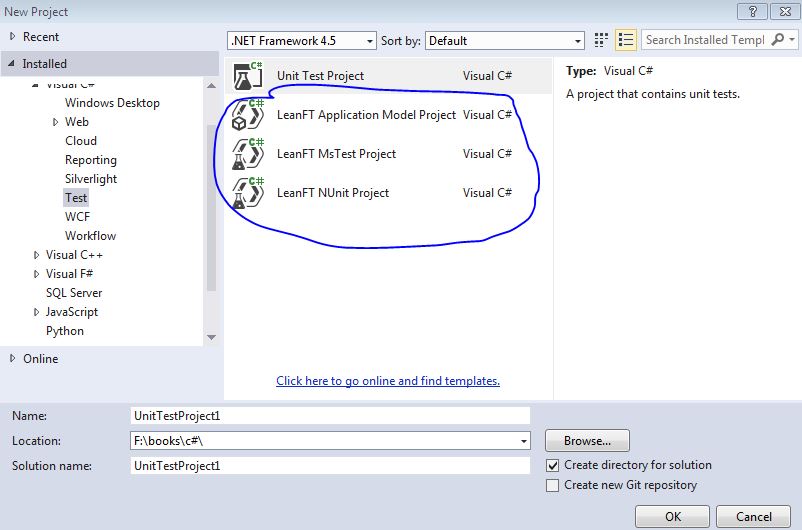This screenshot has width=802, height=530.
Task: Click the LeanFT NUnit Project name text
Action: point(333,193)
